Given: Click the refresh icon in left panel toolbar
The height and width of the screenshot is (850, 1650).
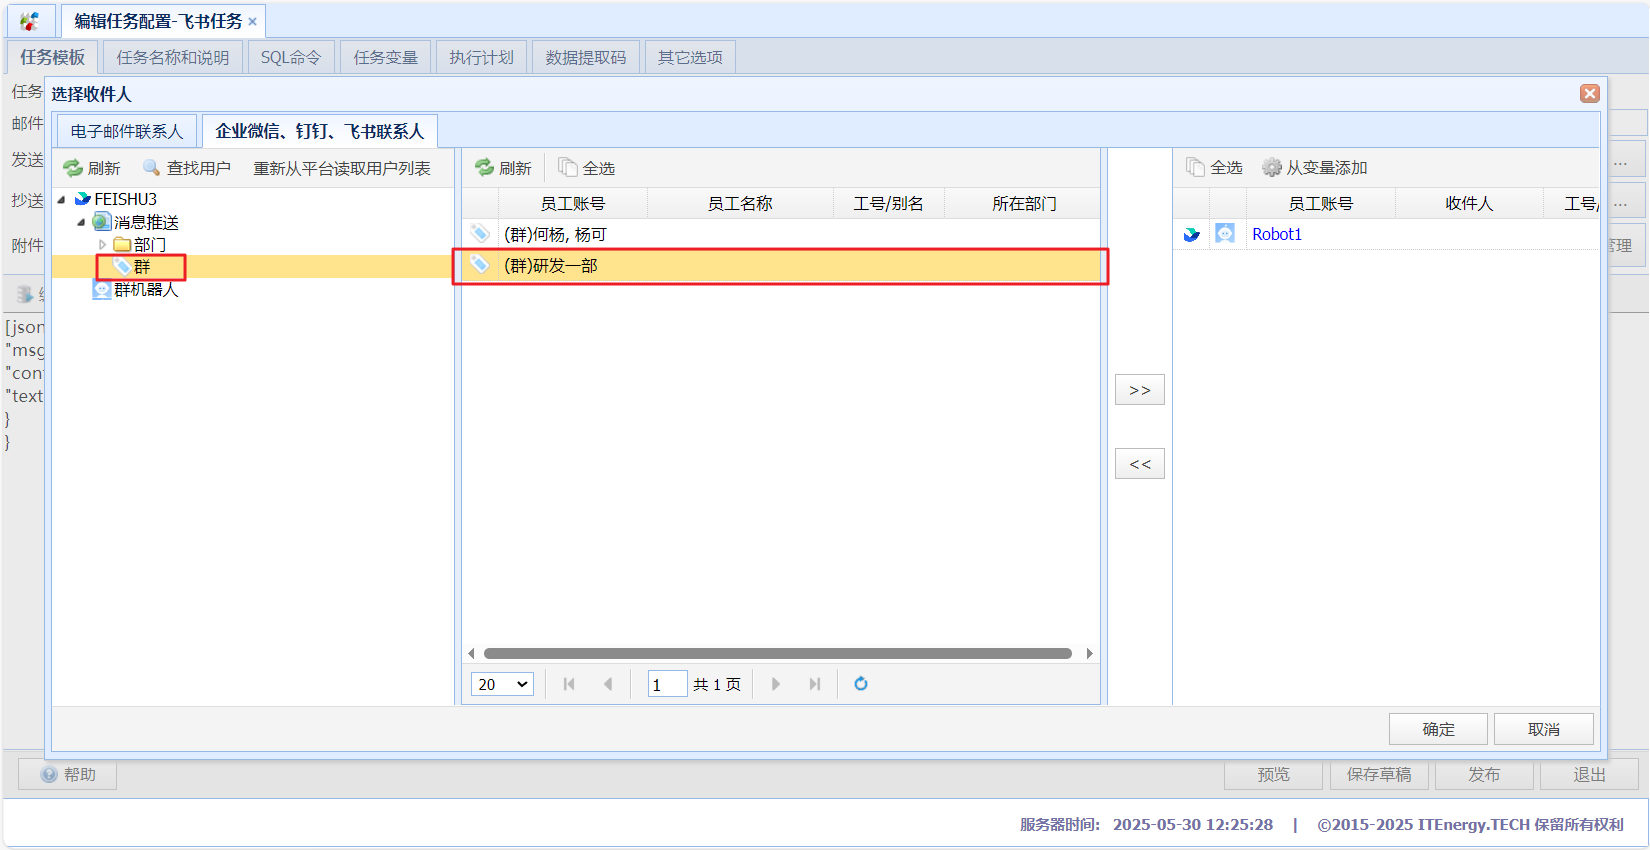Looking at the screenshot, I should coord(73,168).
